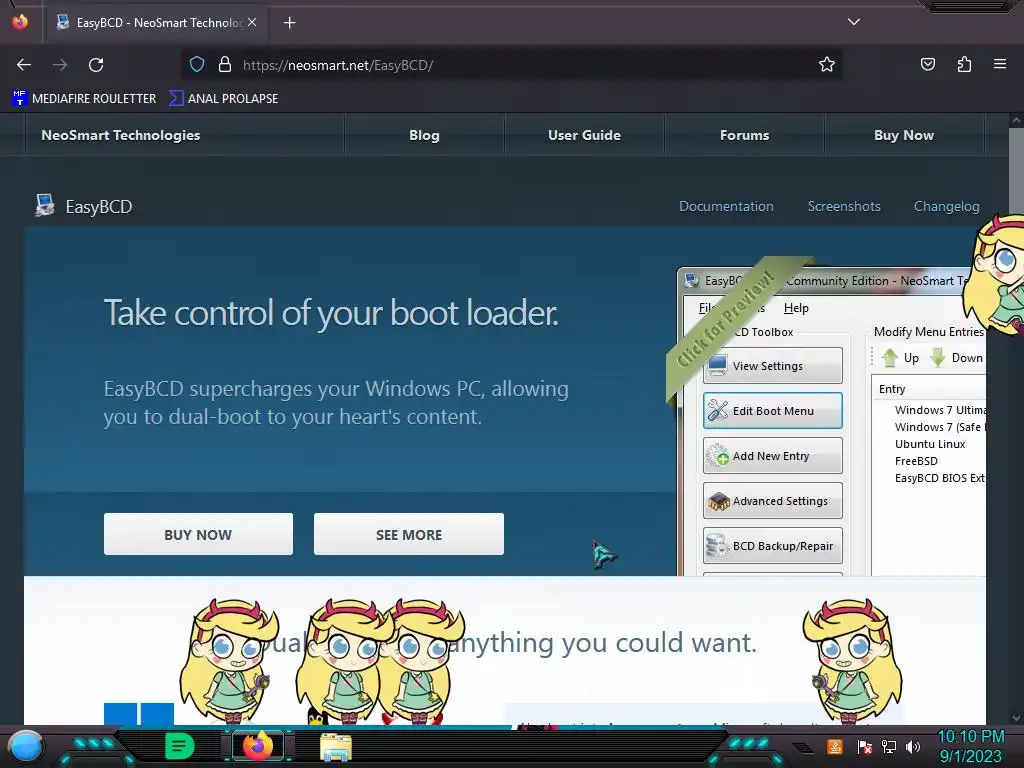Viewport: 1024px width, 768px height.
Task: Select the Windows 7 Ultimate entry
Action: click(x=940, y=410)
